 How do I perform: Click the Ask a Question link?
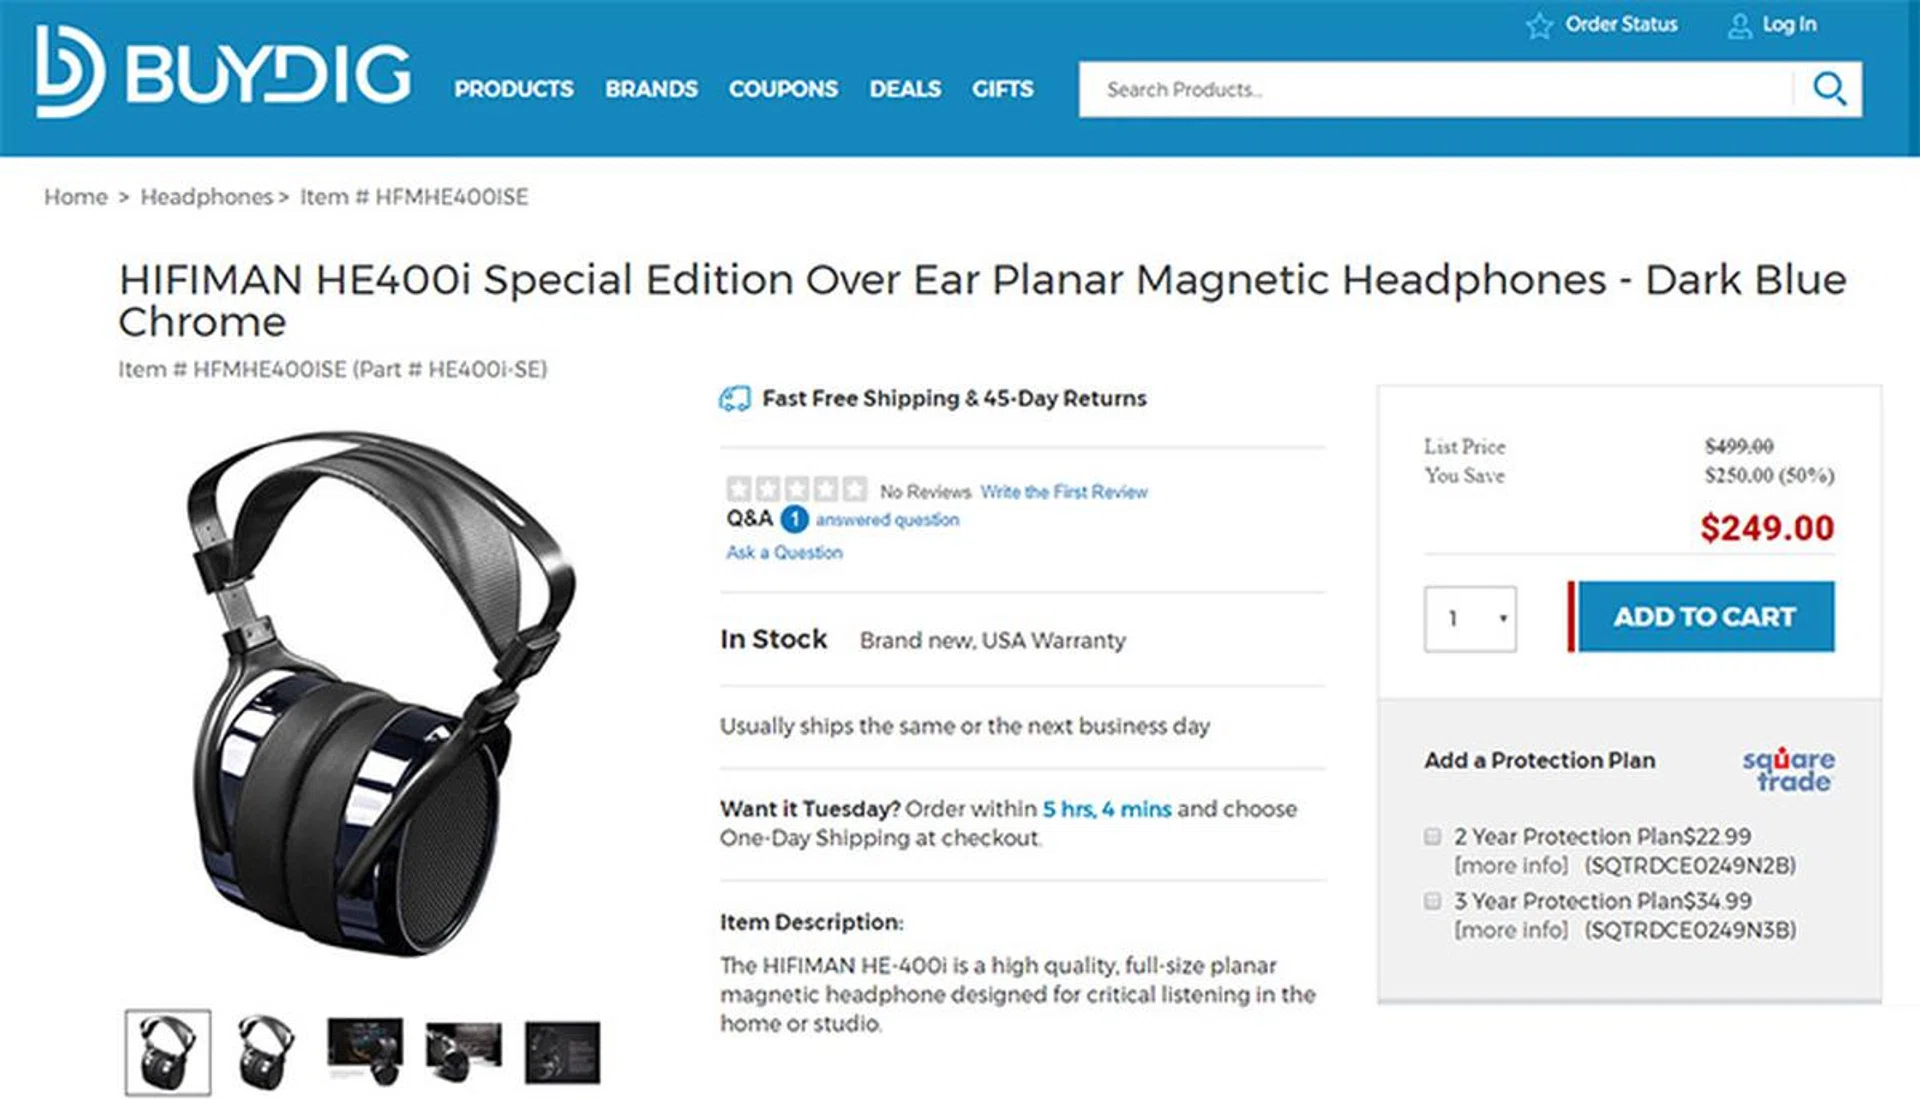pyautogui.click(x=784, y=552)
